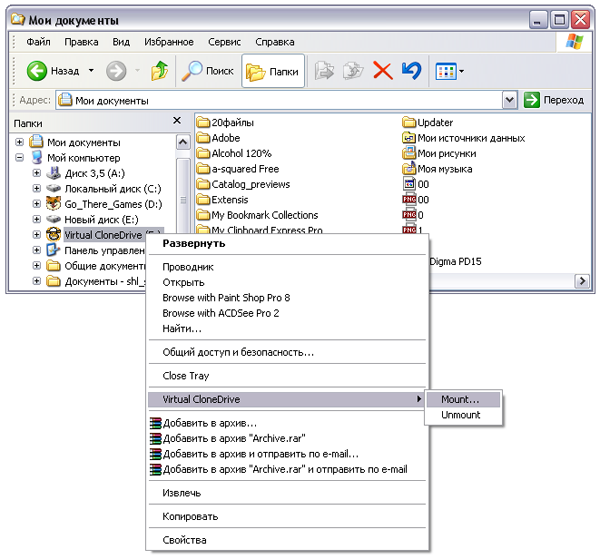Click the Мой компьютер icon in tree
The image size is (600, 559).
coord(36,157)
